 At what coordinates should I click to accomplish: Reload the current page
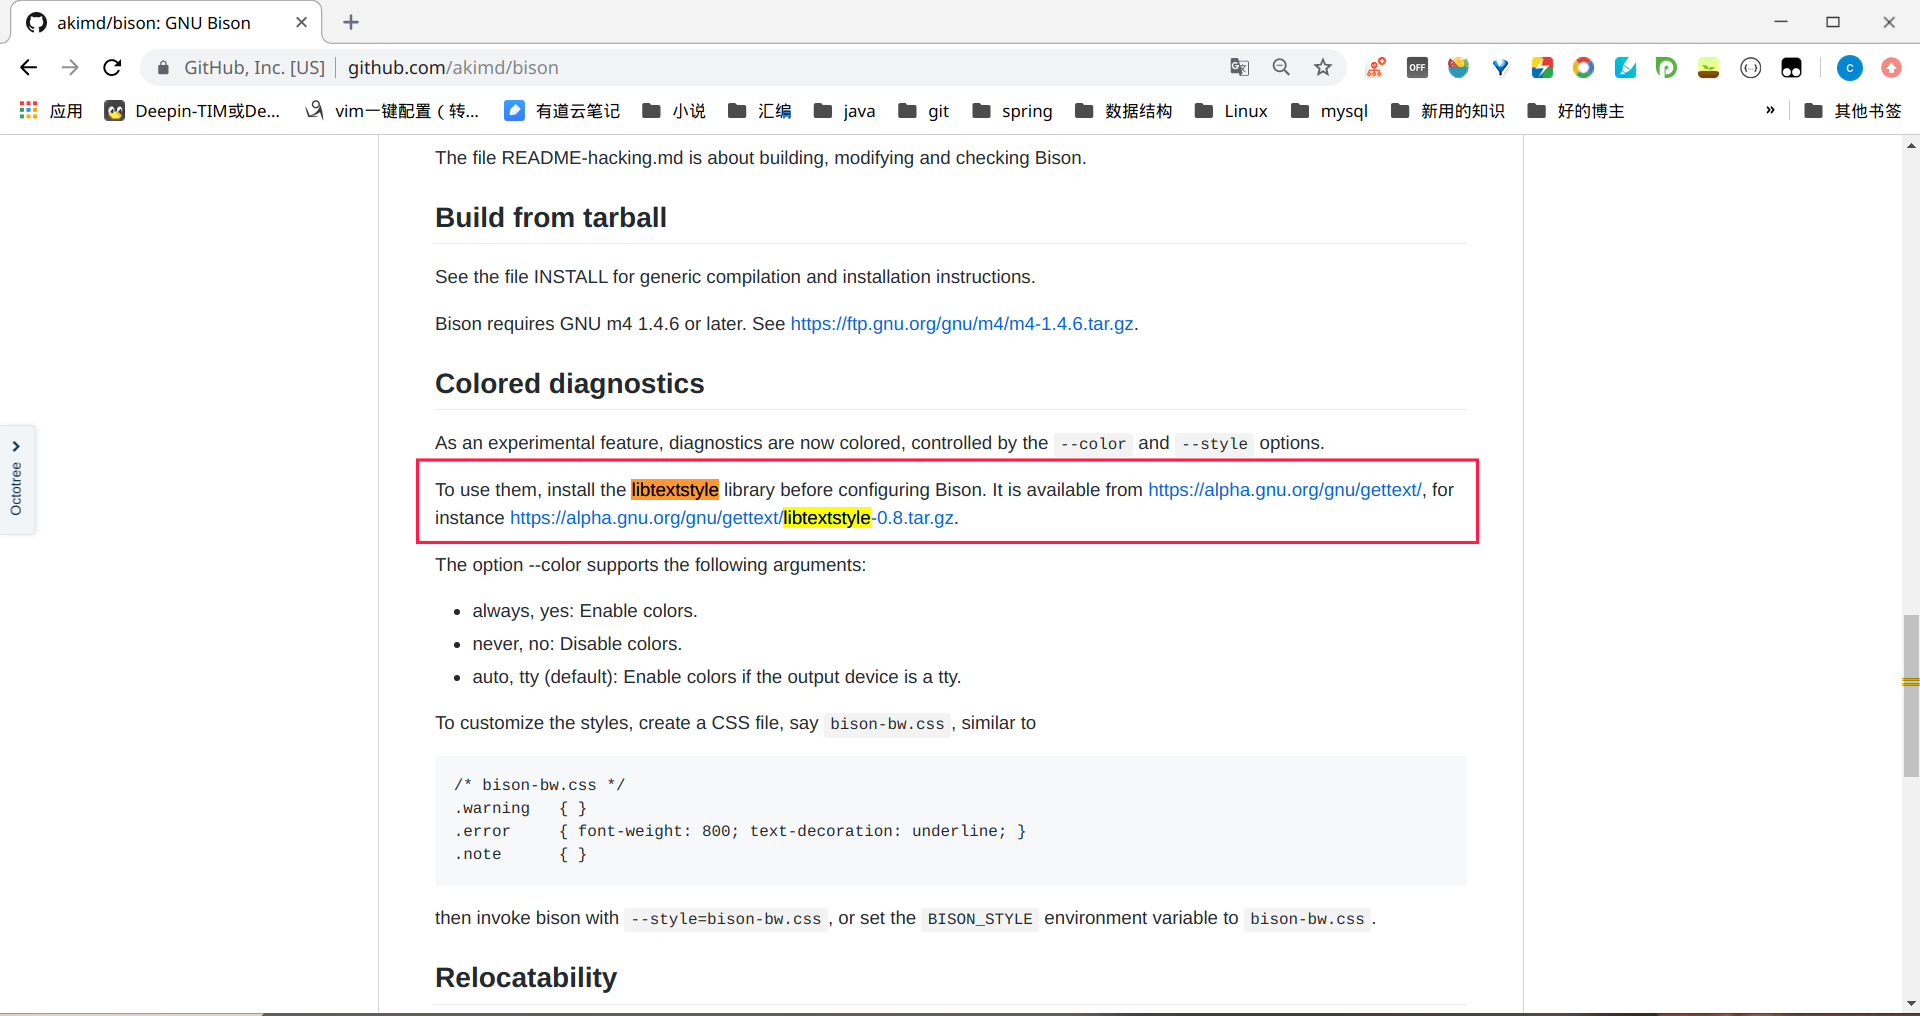pos(112,67)
